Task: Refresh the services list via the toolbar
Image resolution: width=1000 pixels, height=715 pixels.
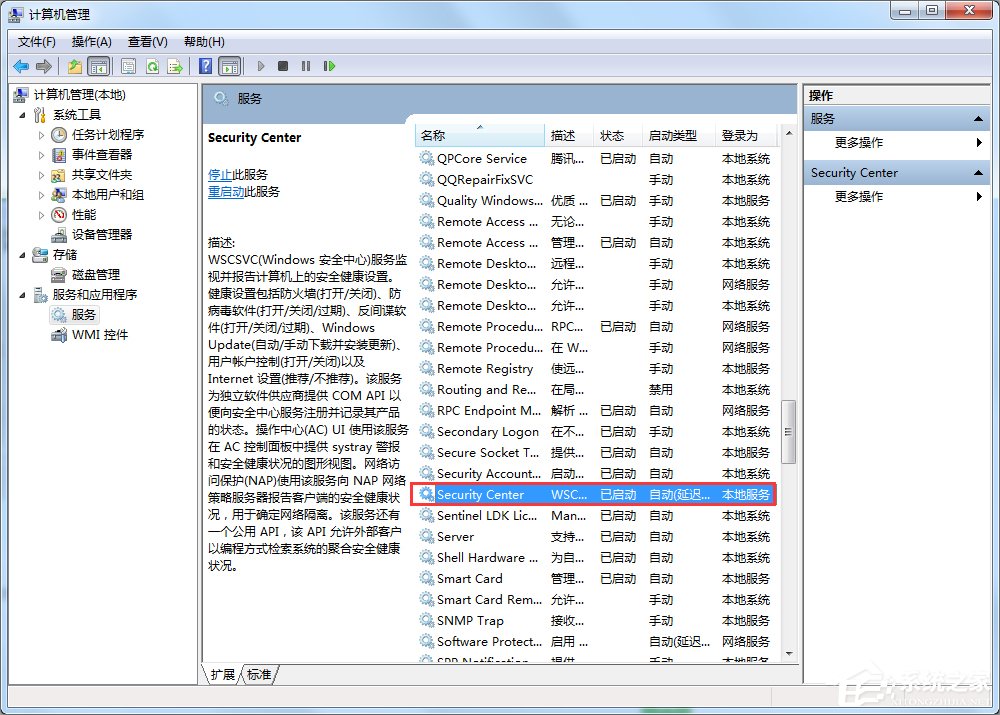Action: coord(152,66)
